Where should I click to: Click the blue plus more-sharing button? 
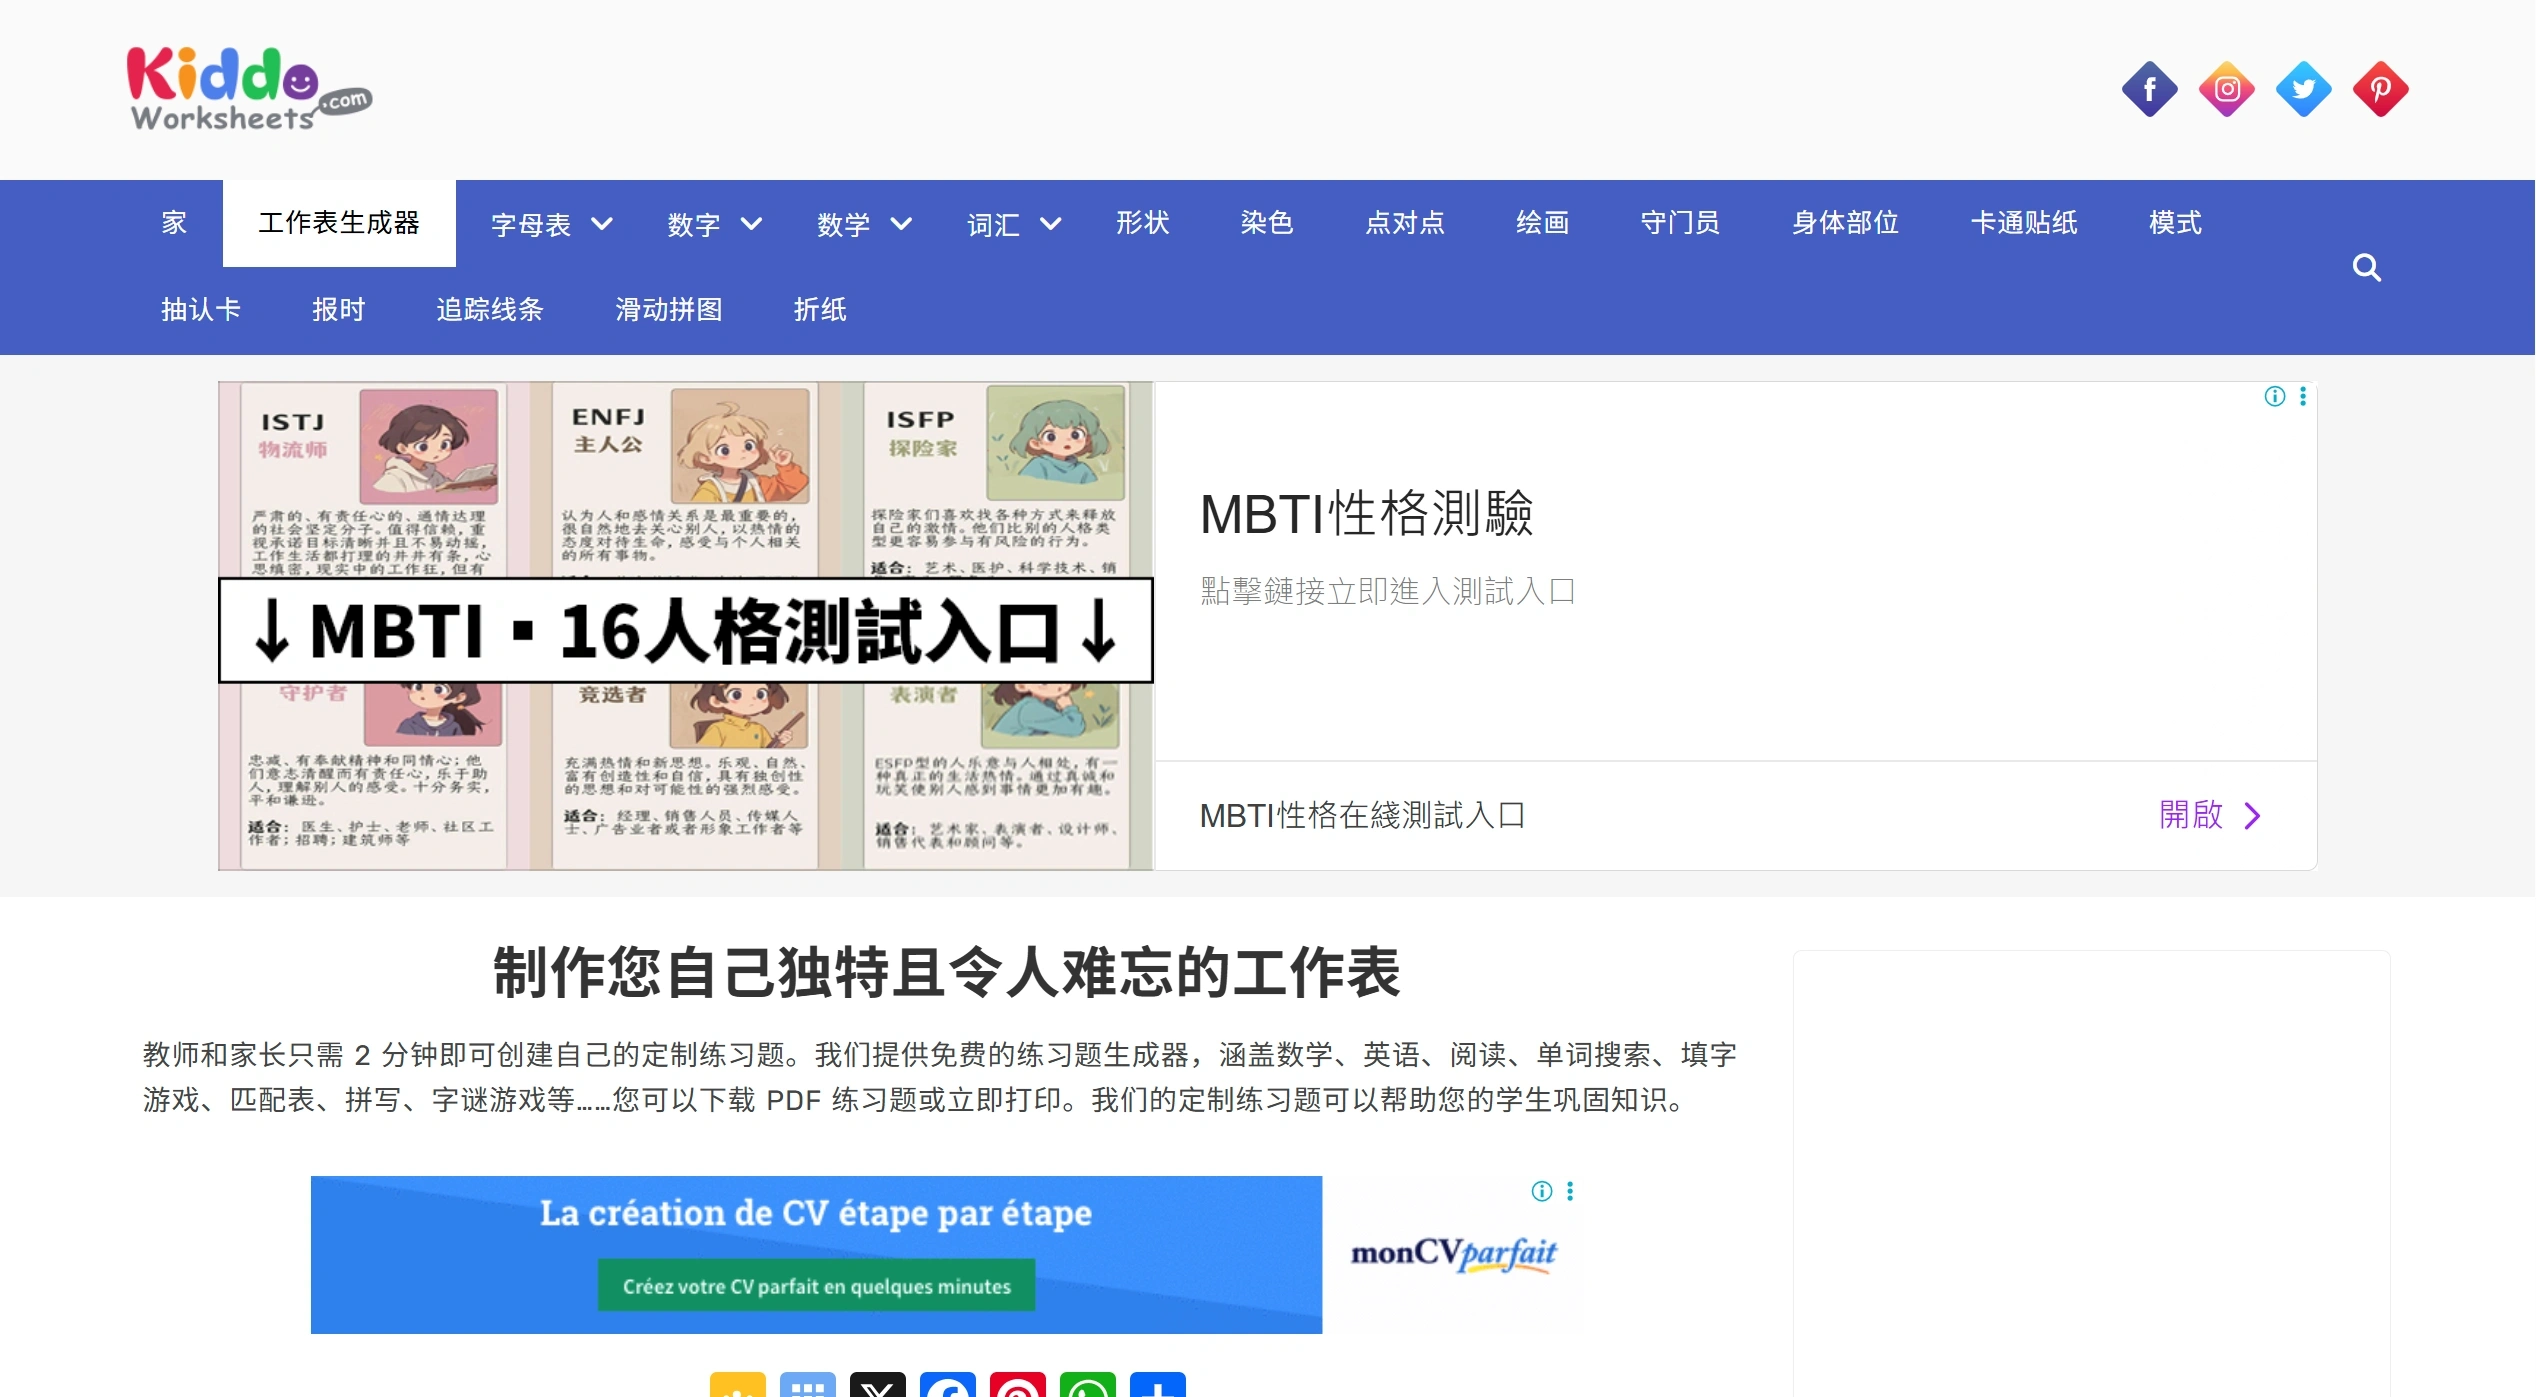pos(1157,1385)
